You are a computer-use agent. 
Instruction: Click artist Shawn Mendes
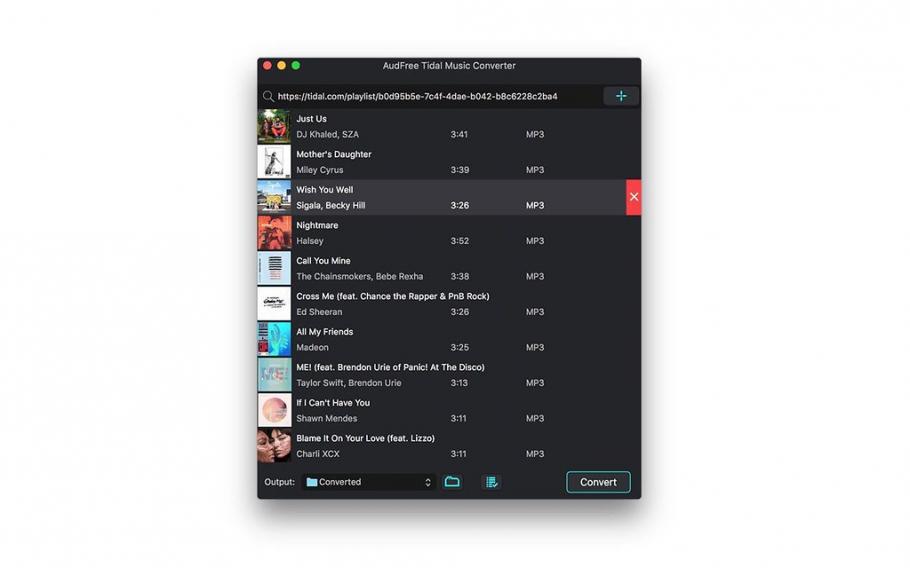pyautogui.click(x=327, y=418)
